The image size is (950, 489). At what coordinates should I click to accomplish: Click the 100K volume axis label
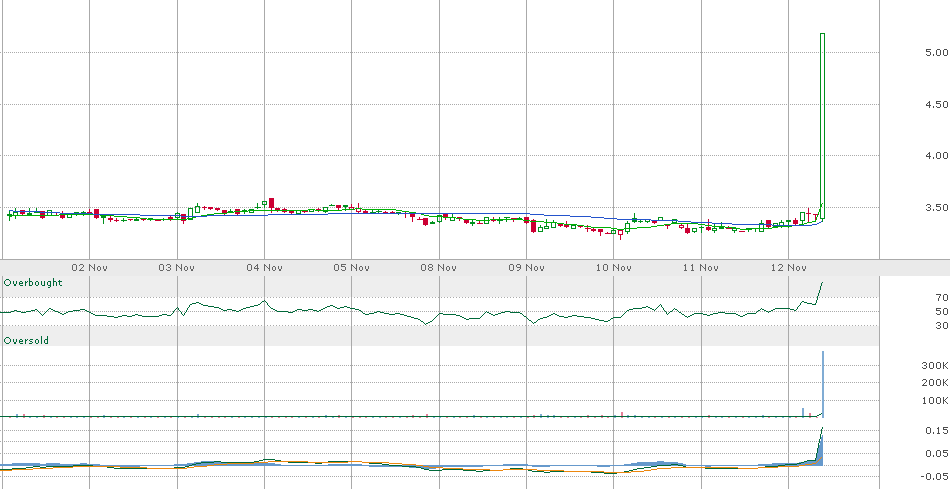[x=935, y=401]
